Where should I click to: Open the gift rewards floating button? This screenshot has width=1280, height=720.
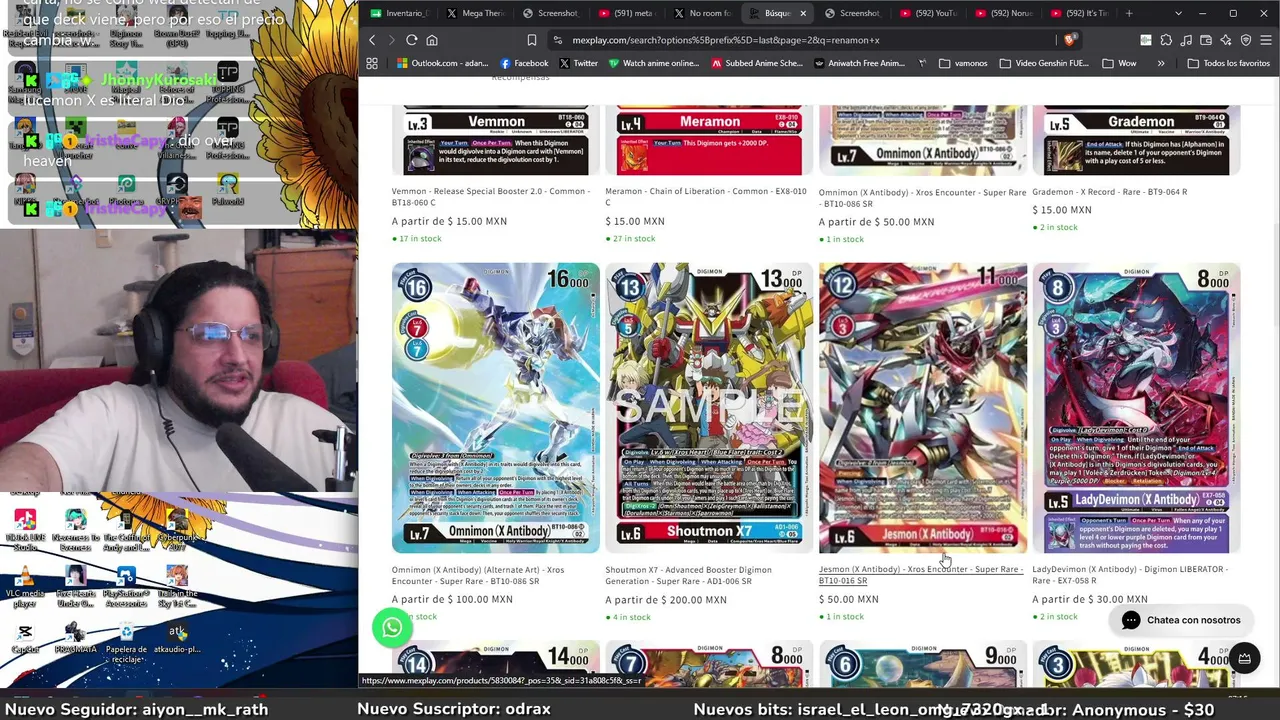(1244, 658)
